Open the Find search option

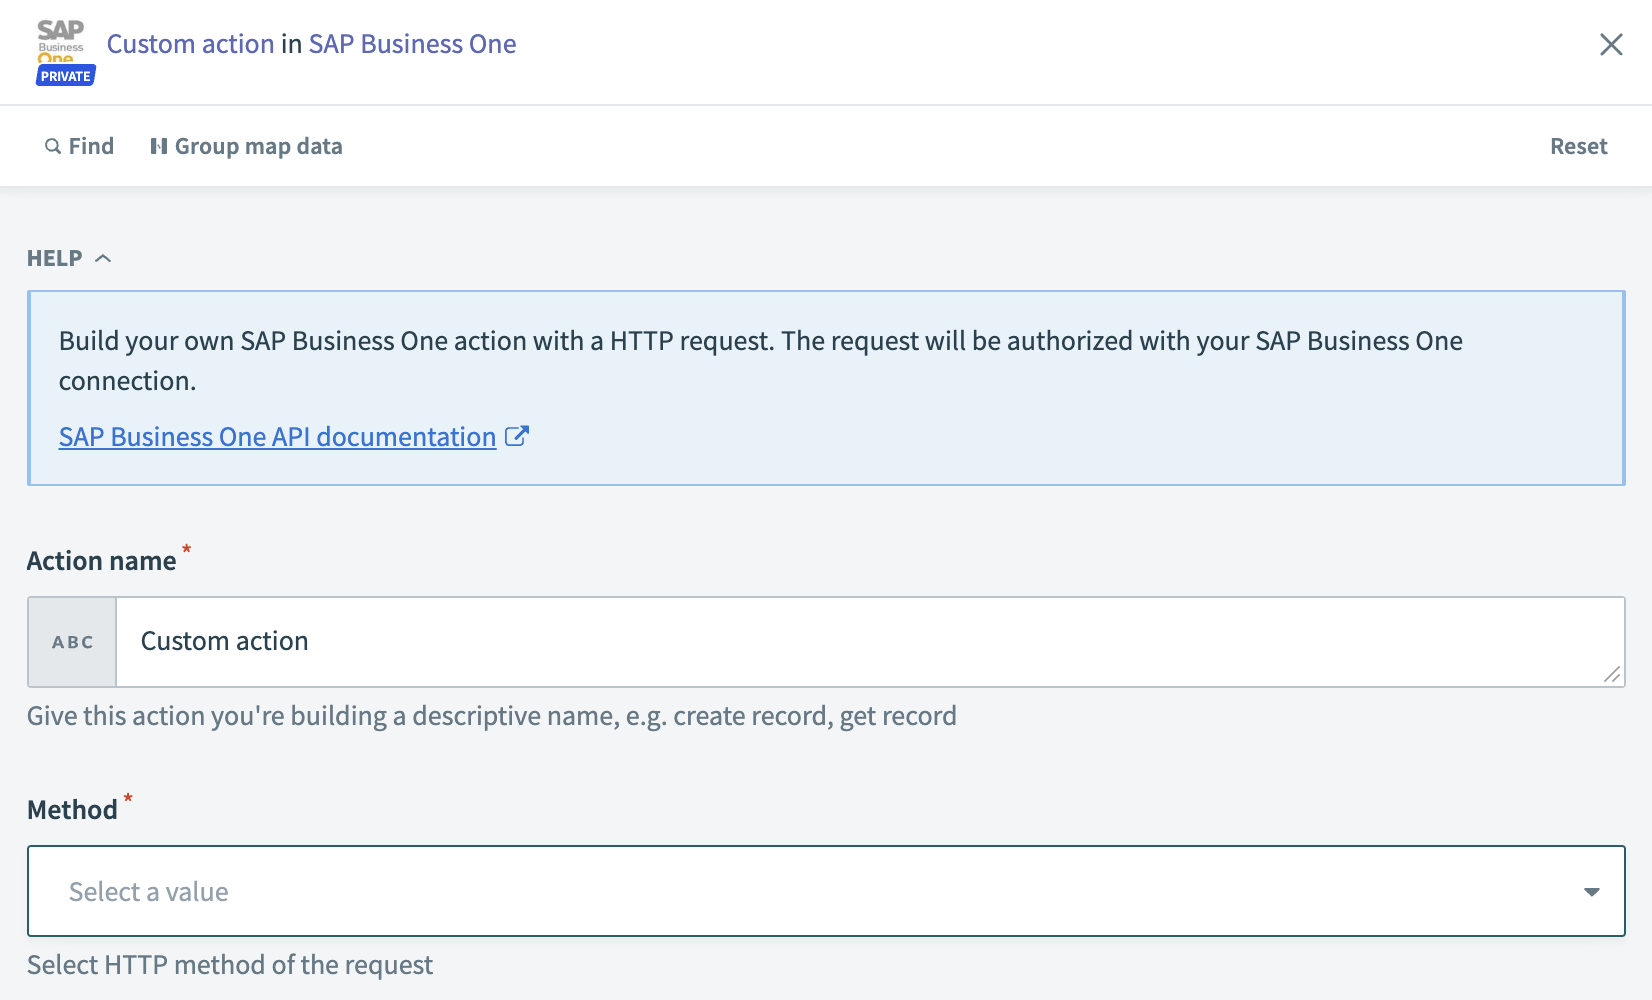pyautogui.click(x=79, y=146)
